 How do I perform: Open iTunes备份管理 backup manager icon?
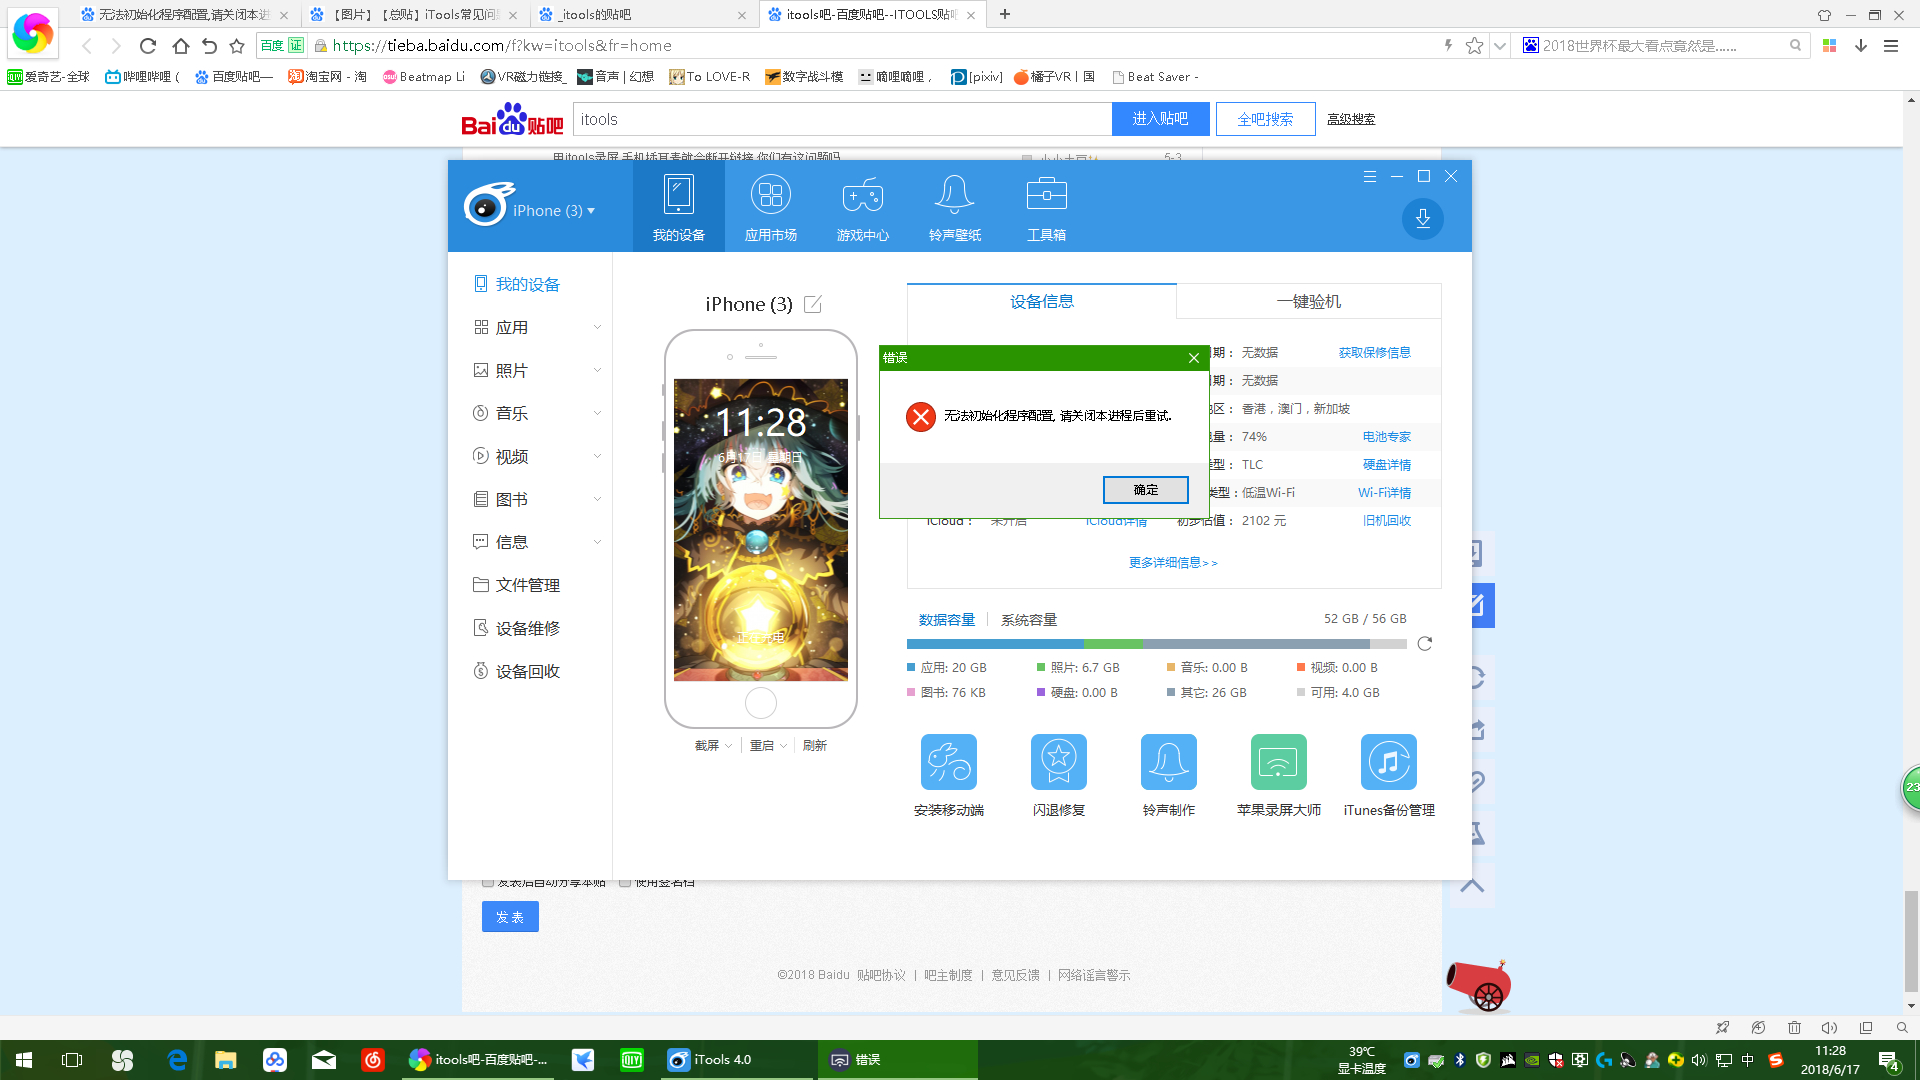coord(1388,763)
